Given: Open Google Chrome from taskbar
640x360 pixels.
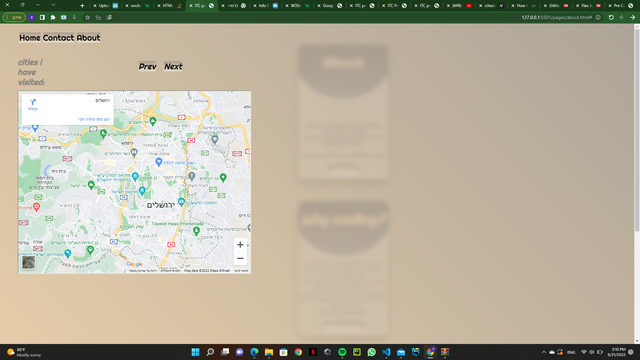Looking at the screenshot, I should coord(298,352).
